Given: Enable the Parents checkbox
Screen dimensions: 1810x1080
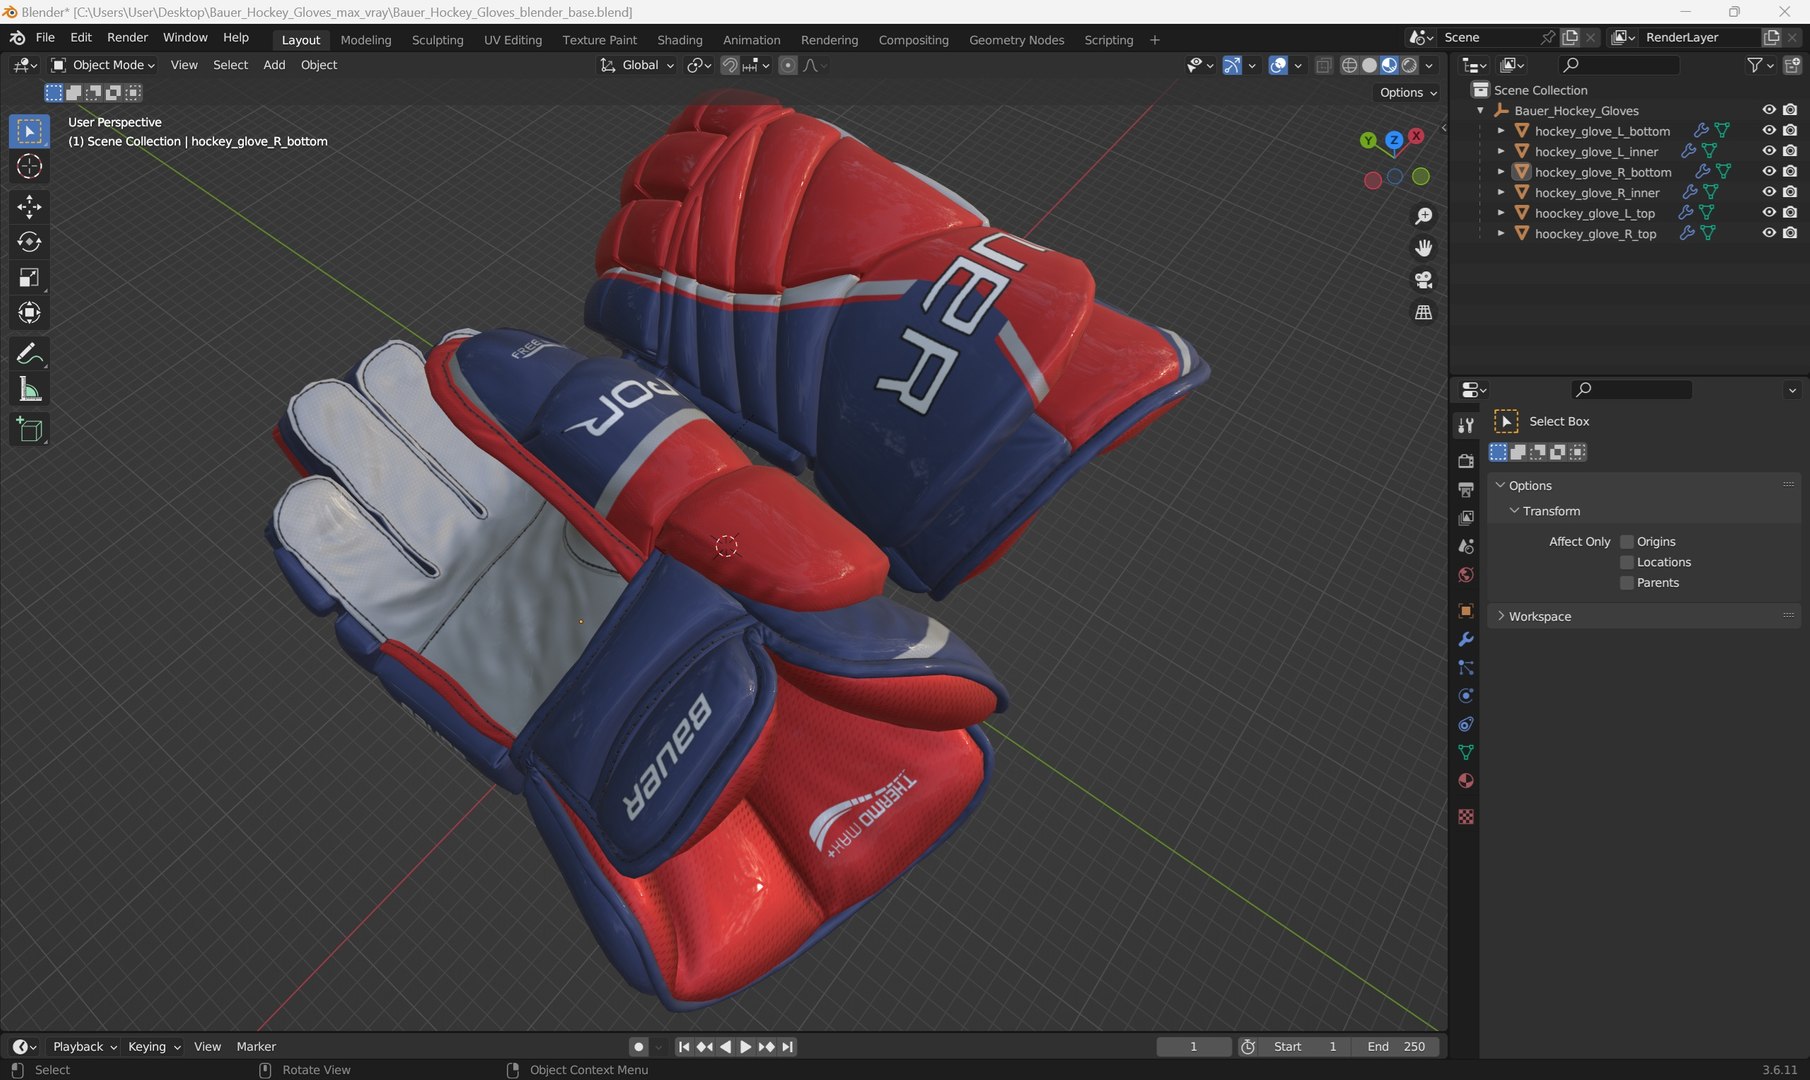Looking at the screenshot, I should (1627, 583).
